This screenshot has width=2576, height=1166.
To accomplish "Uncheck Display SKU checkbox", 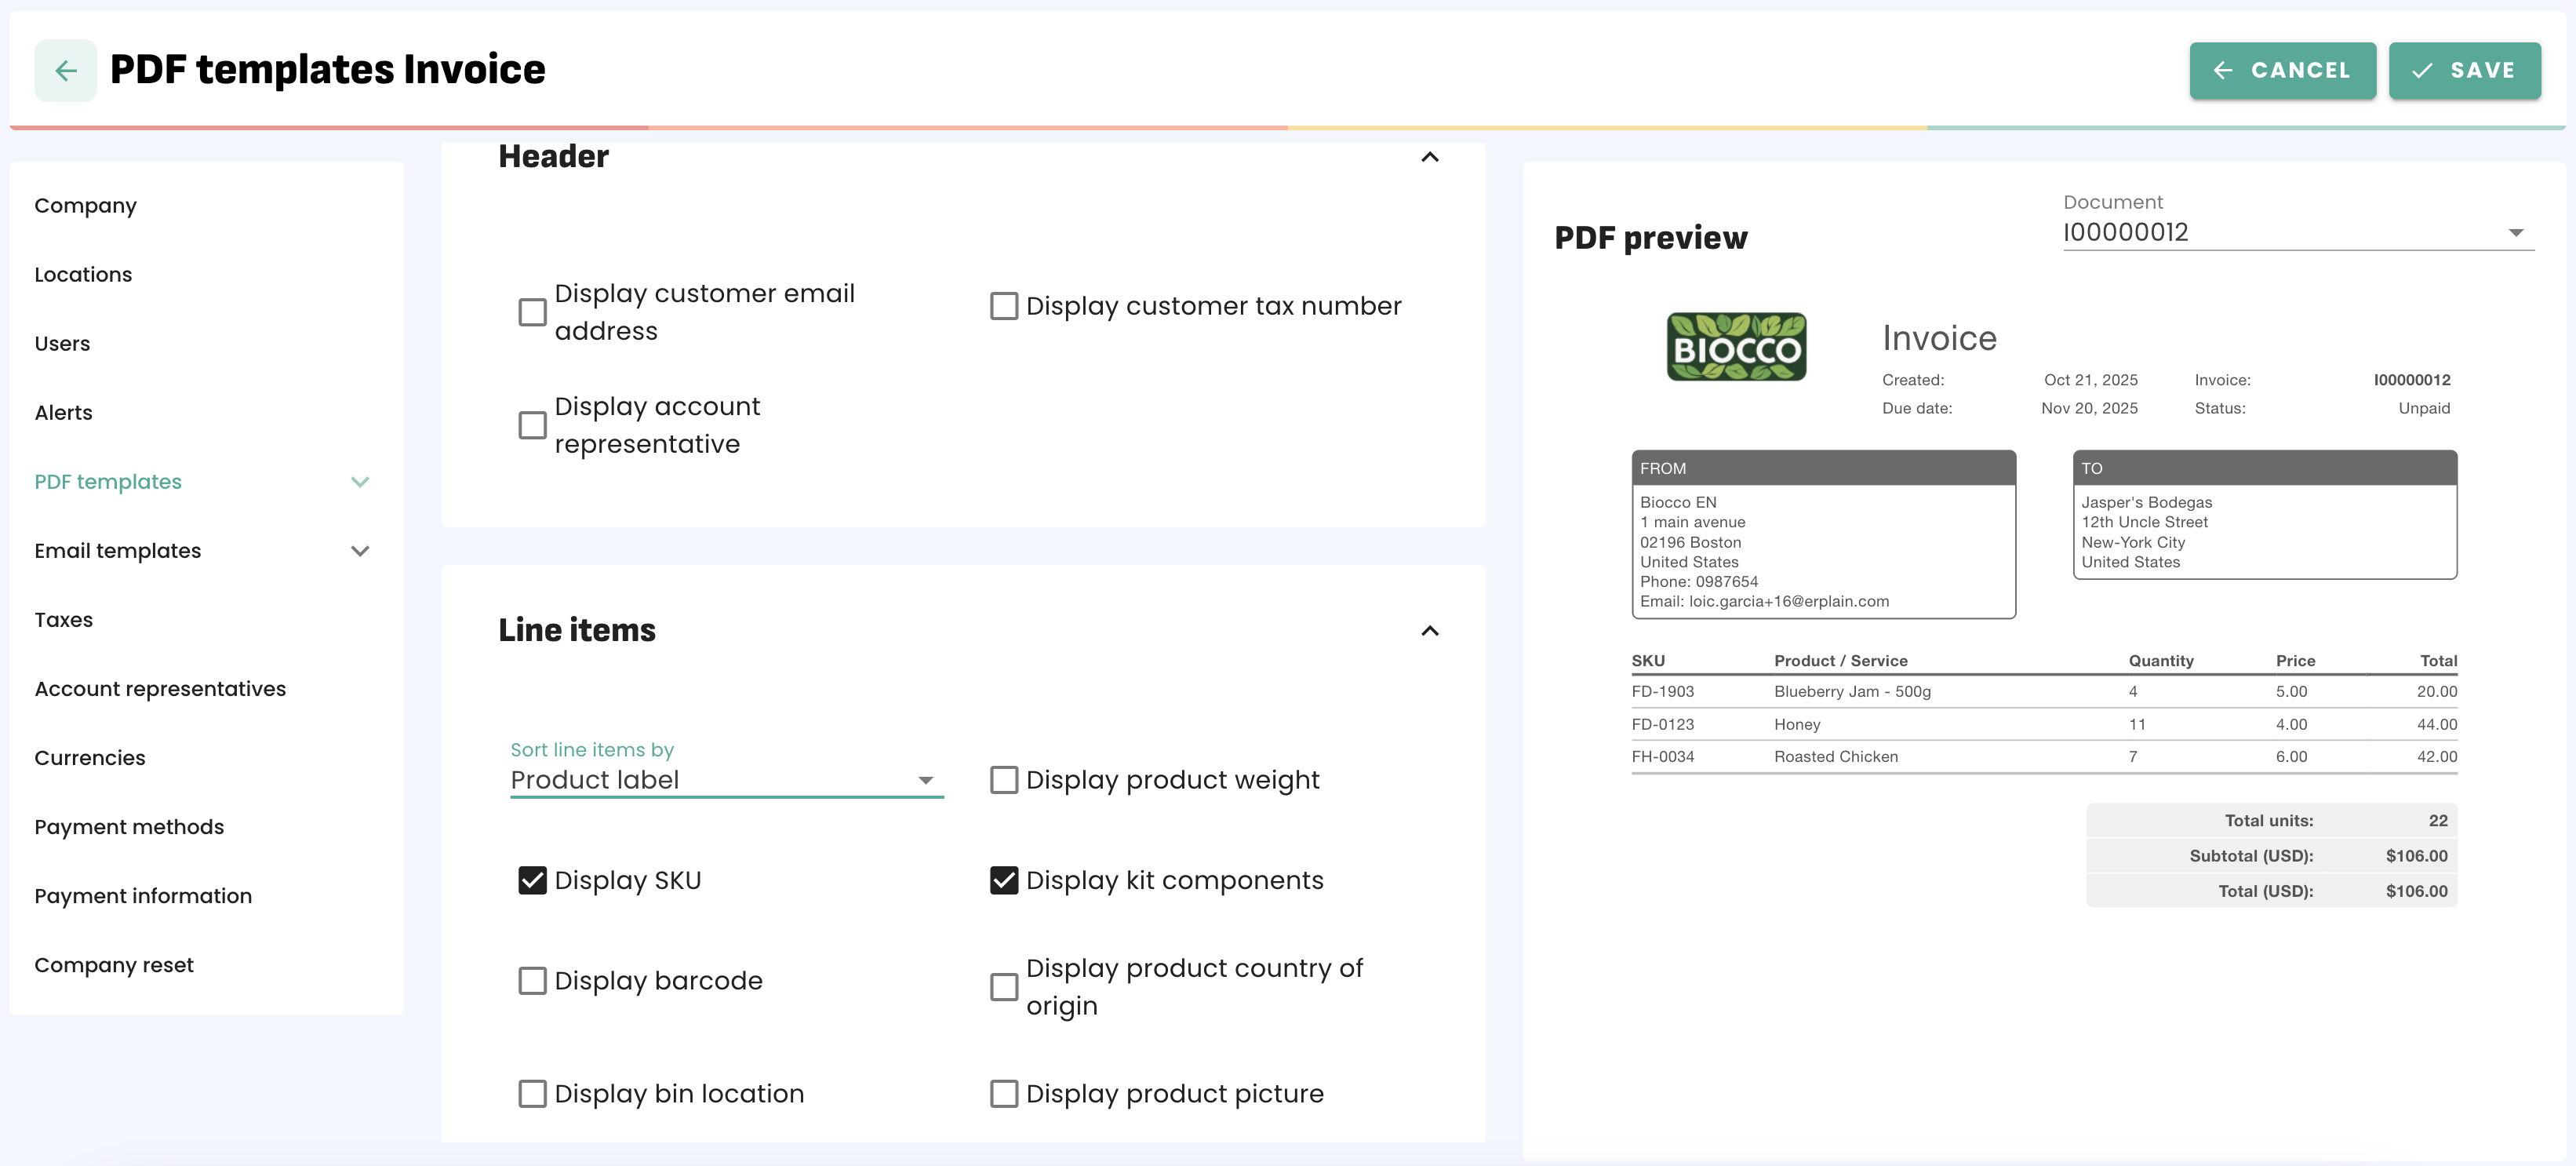I will tap(532, 880).
